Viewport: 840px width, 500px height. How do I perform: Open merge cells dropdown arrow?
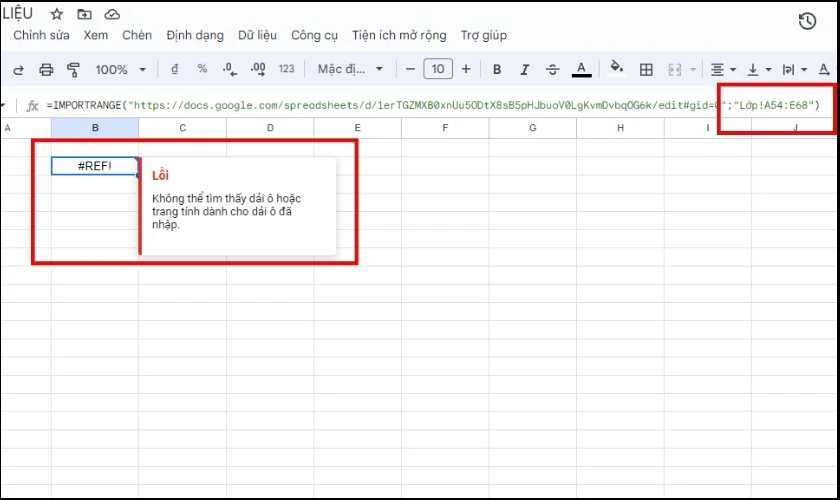[693, 70]
